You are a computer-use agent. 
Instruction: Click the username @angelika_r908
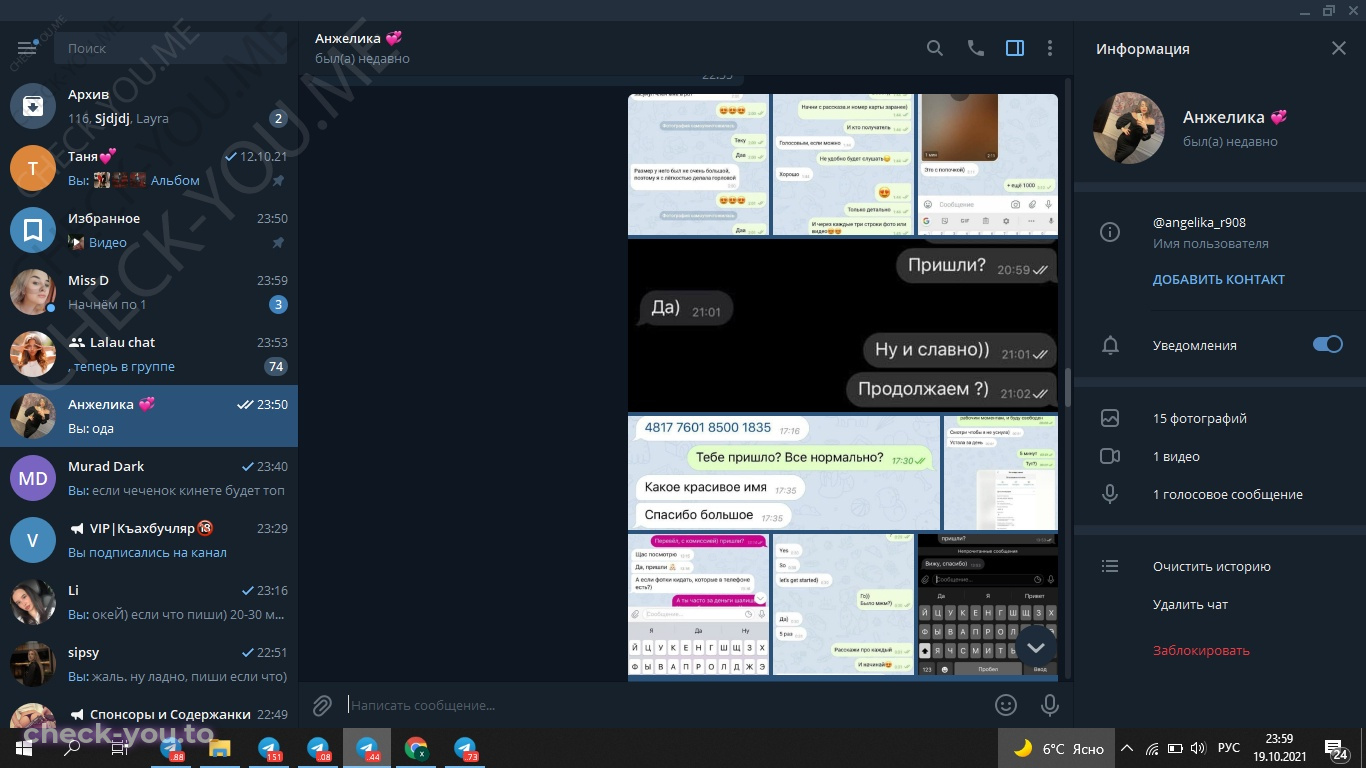pyautogui.click(x=1199, y=223)
